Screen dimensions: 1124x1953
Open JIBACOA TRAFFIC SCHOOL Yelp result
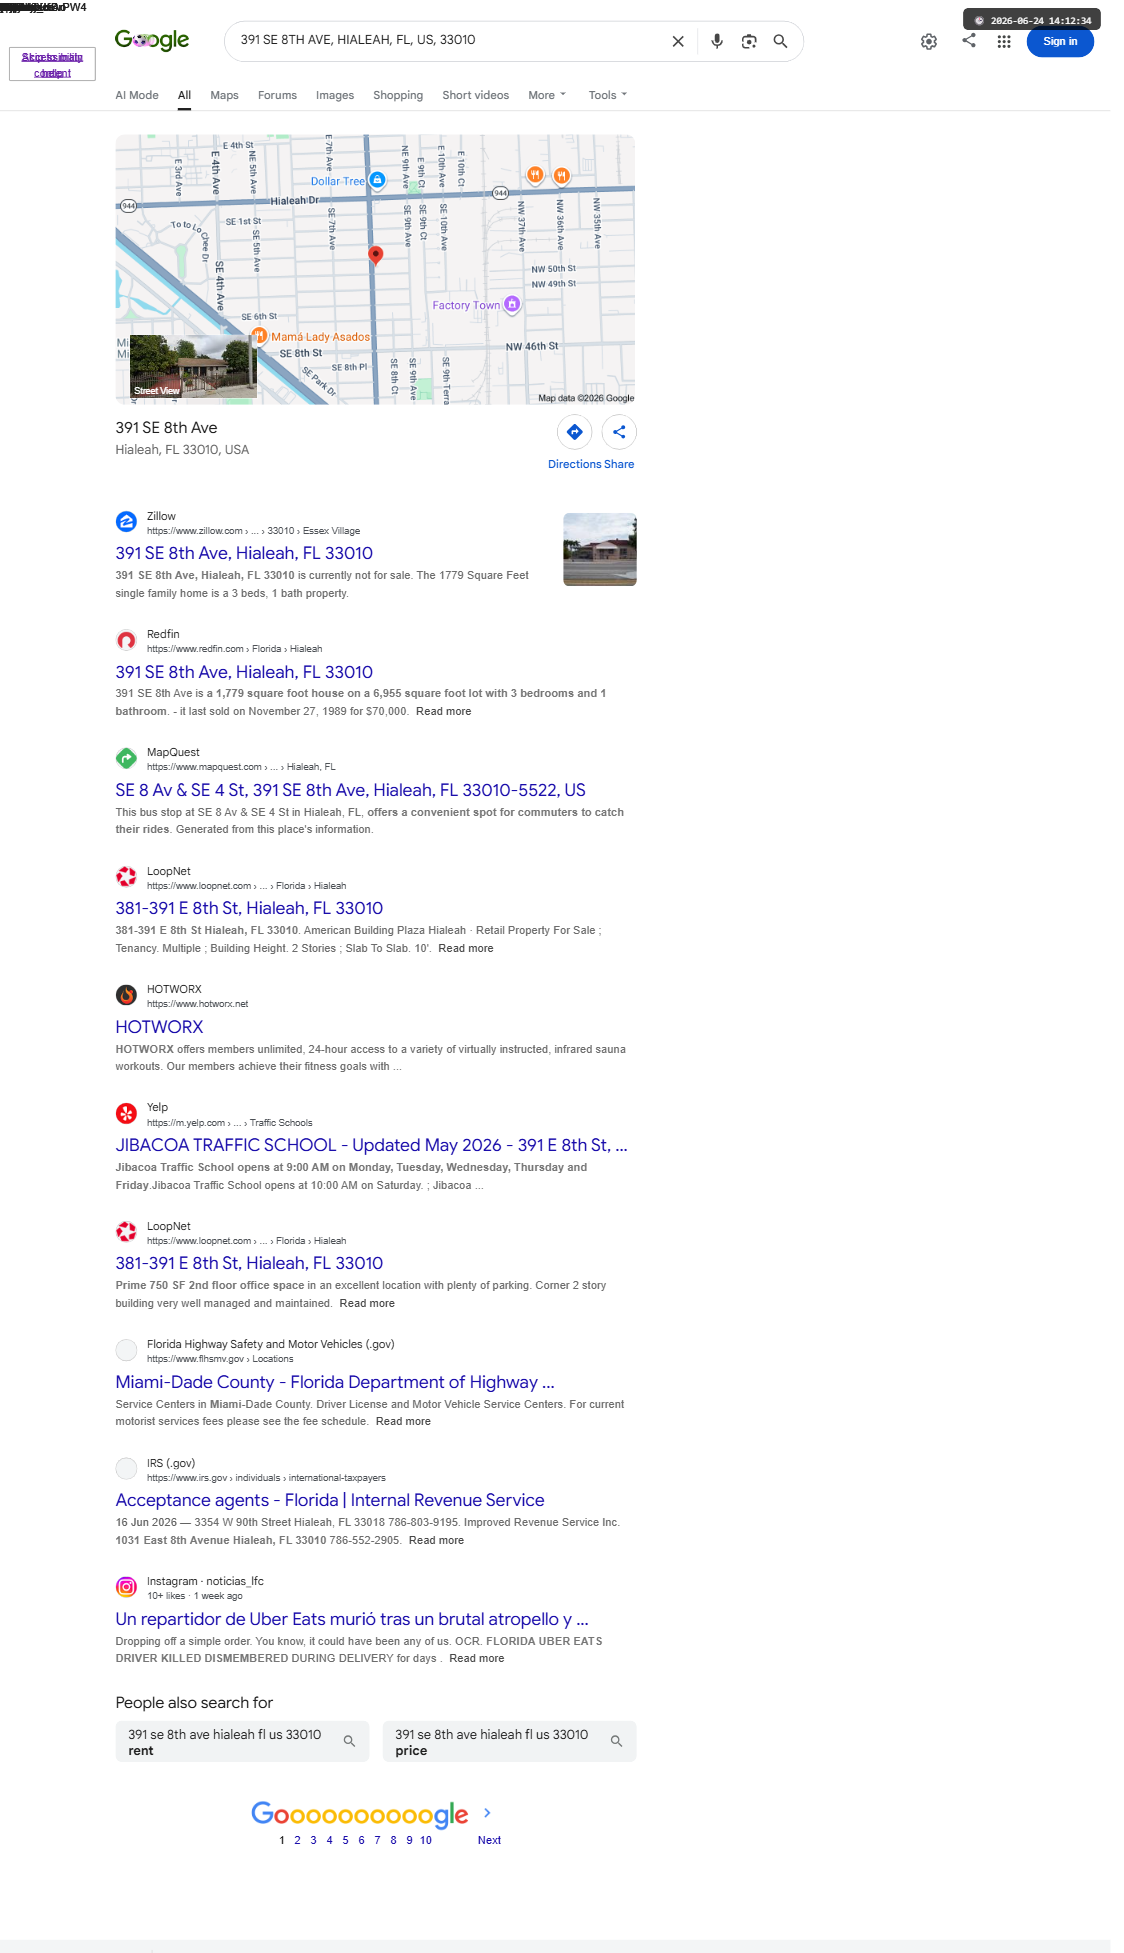(371, 1145)
